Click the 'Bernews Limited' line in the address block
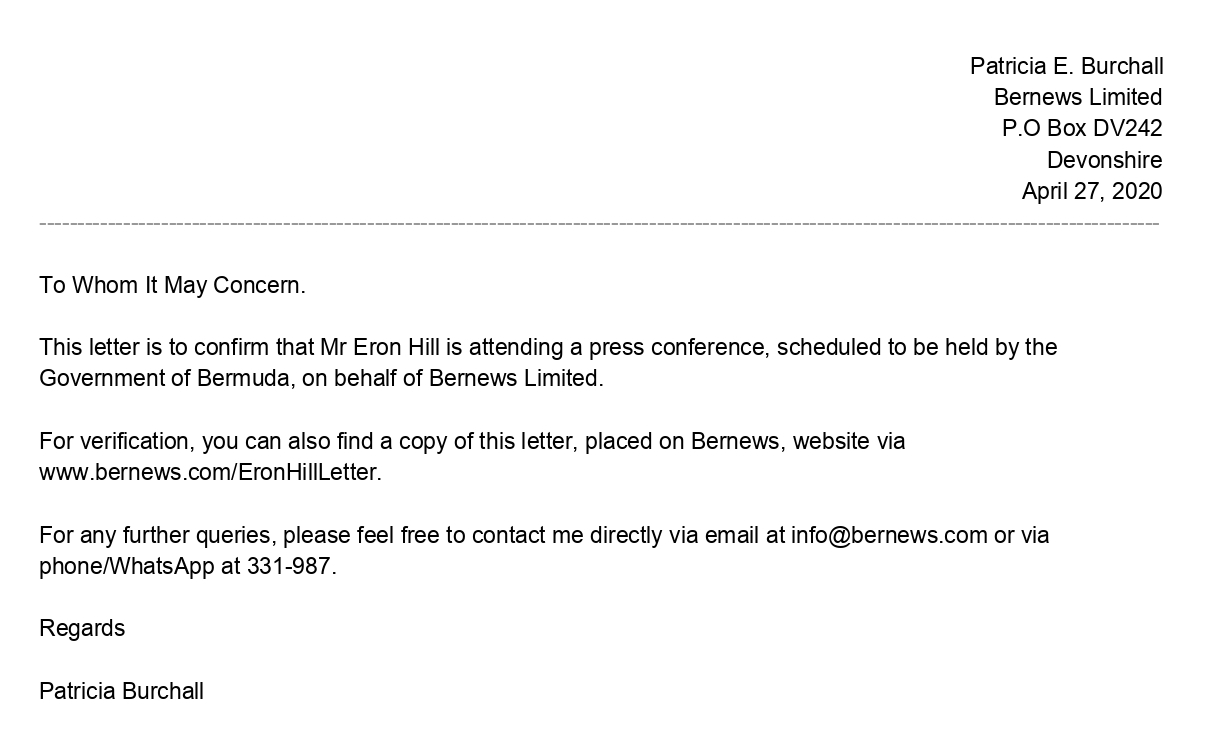 click(x=1077, y=97)
